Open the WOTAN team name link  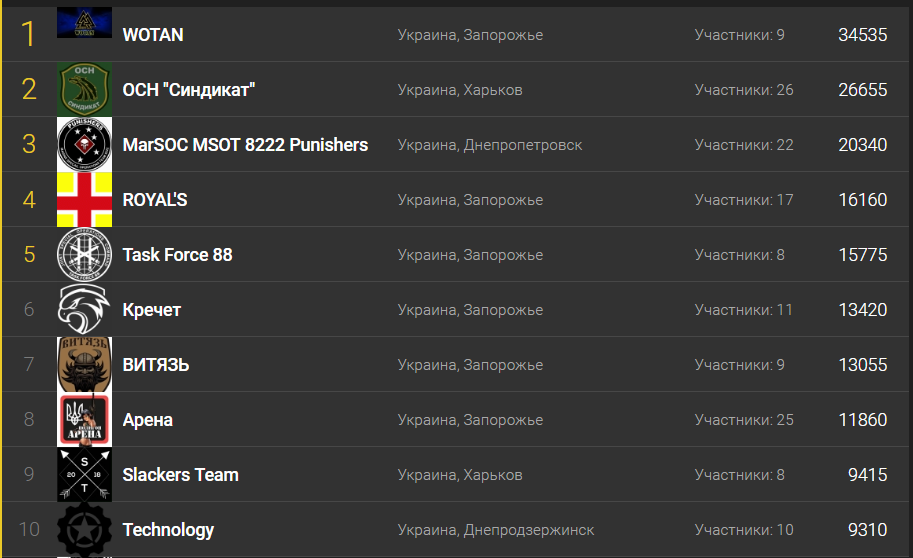[x=153, y=35]
